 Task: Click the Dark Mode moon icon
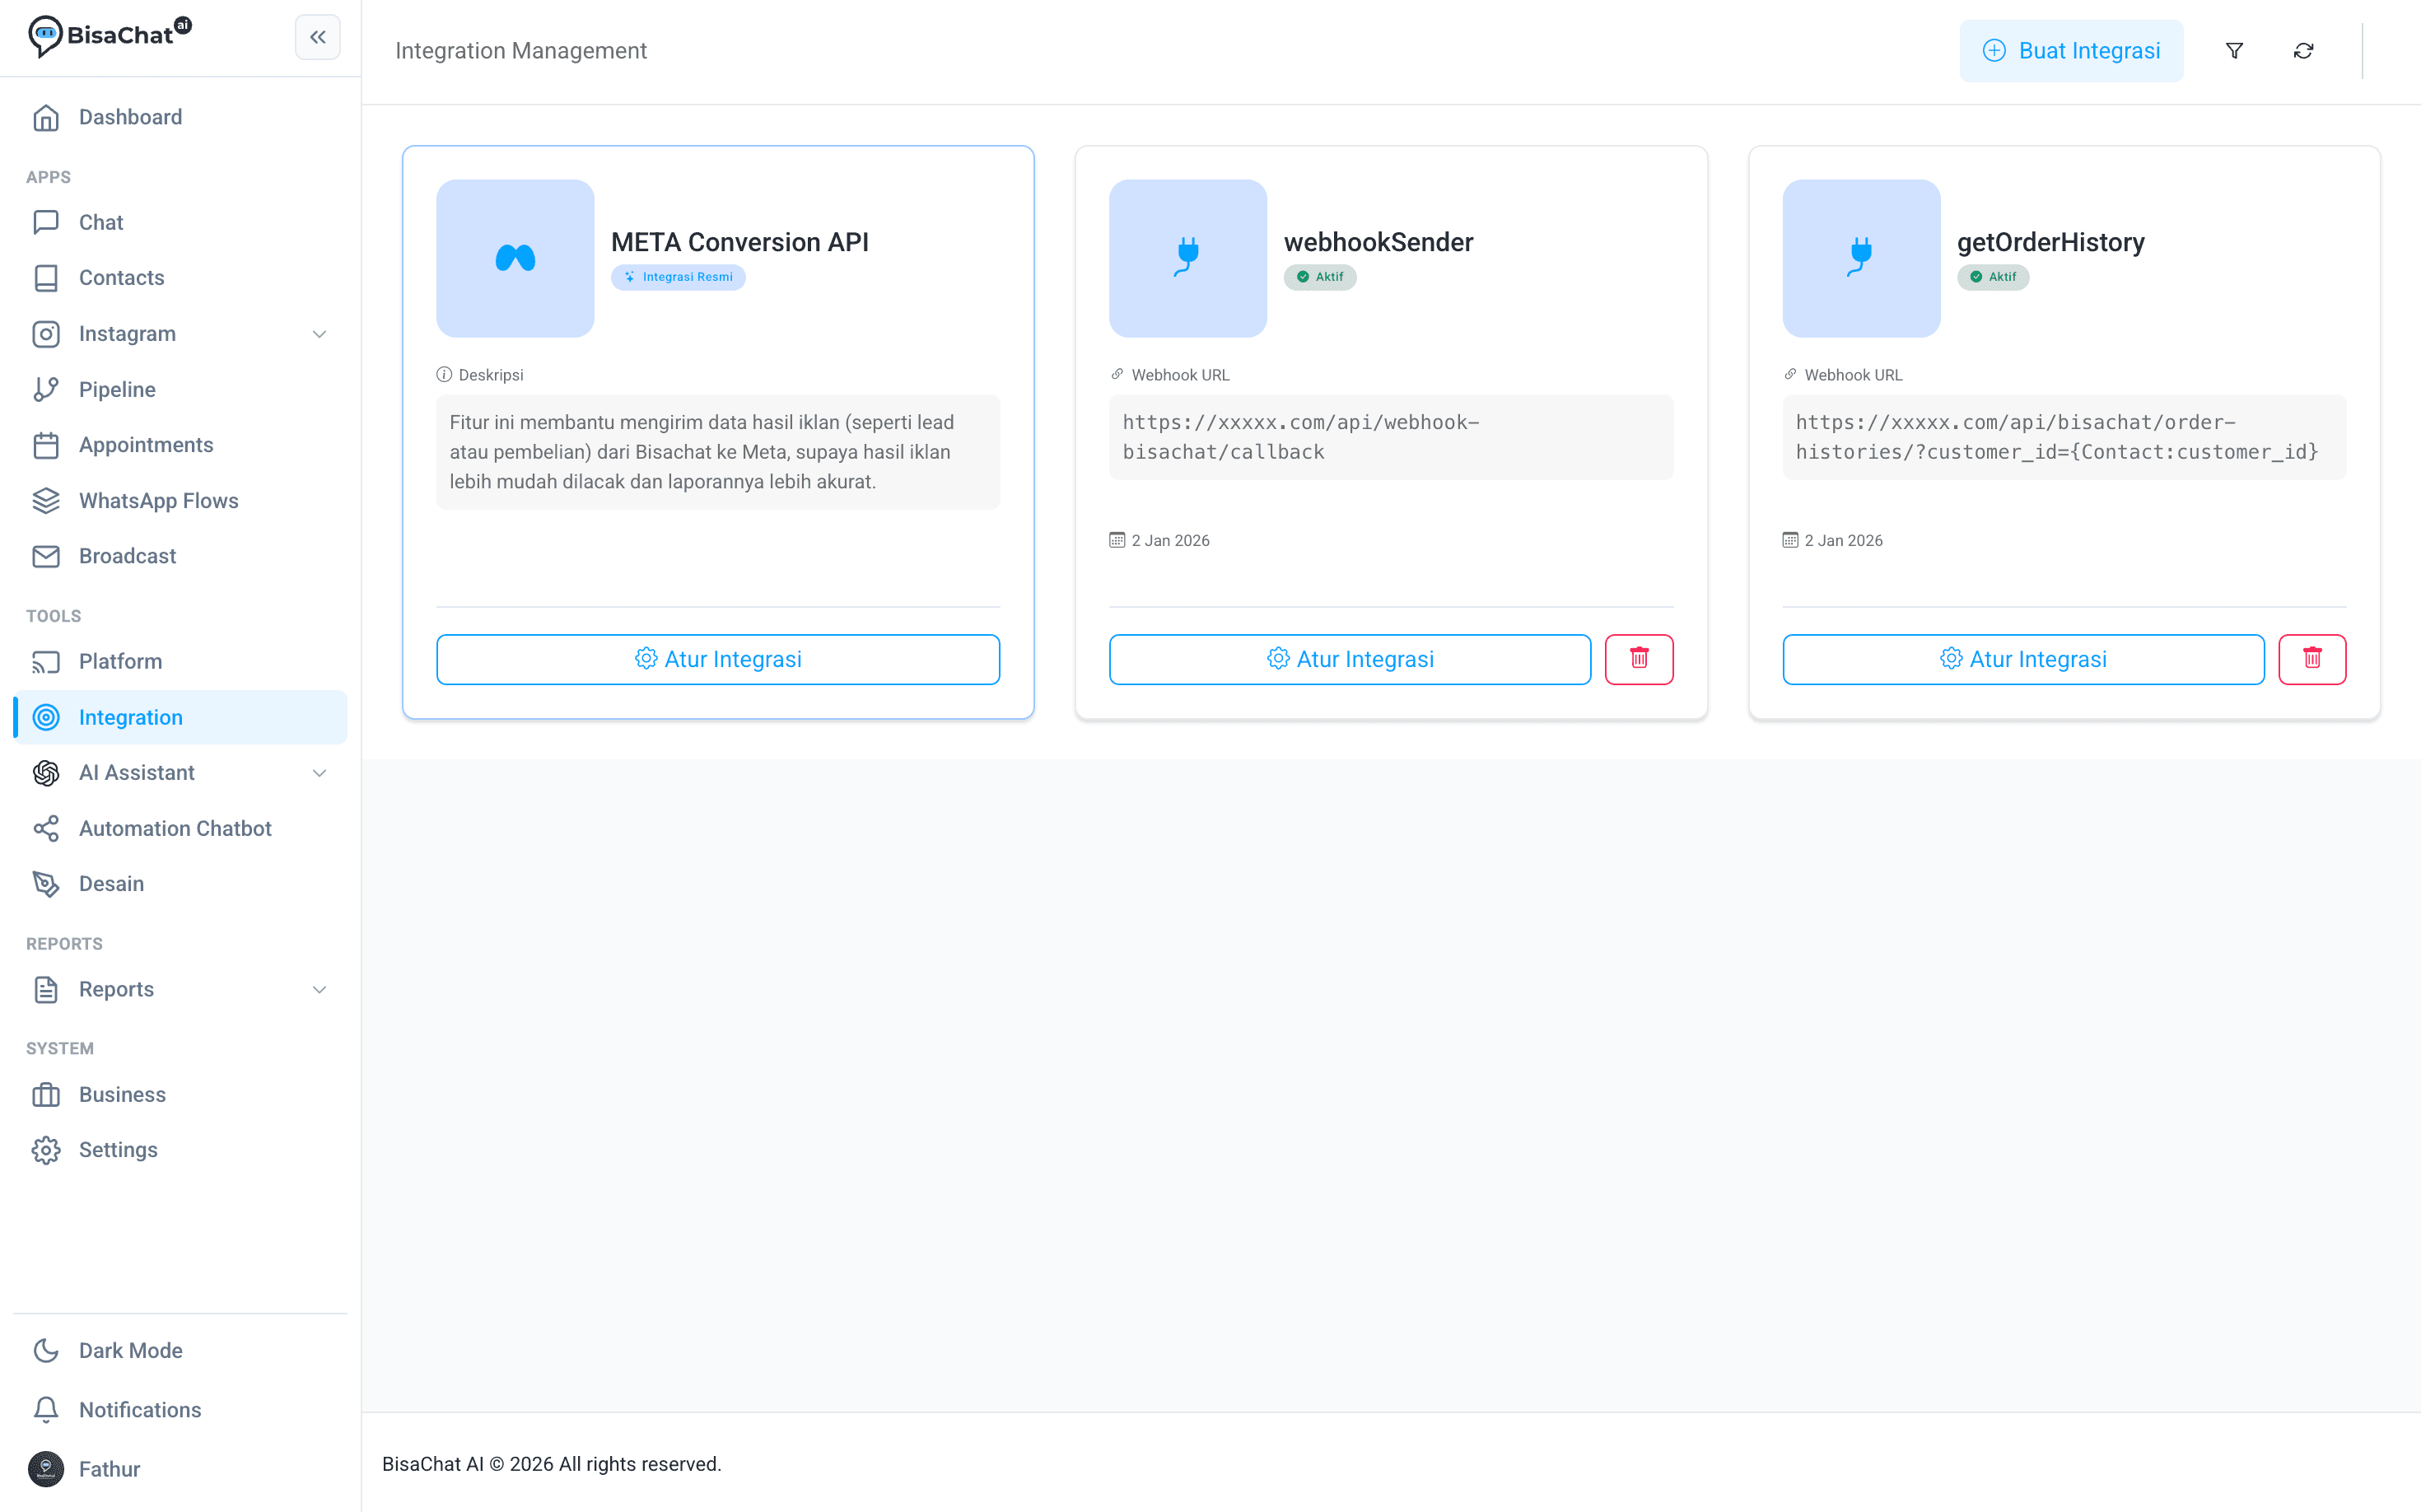tap(46, 1350)
